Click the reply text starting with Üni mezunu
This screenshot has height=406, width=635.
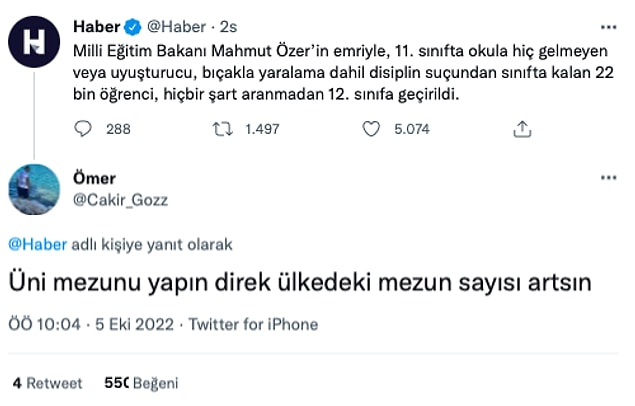(x=300, y=283)
